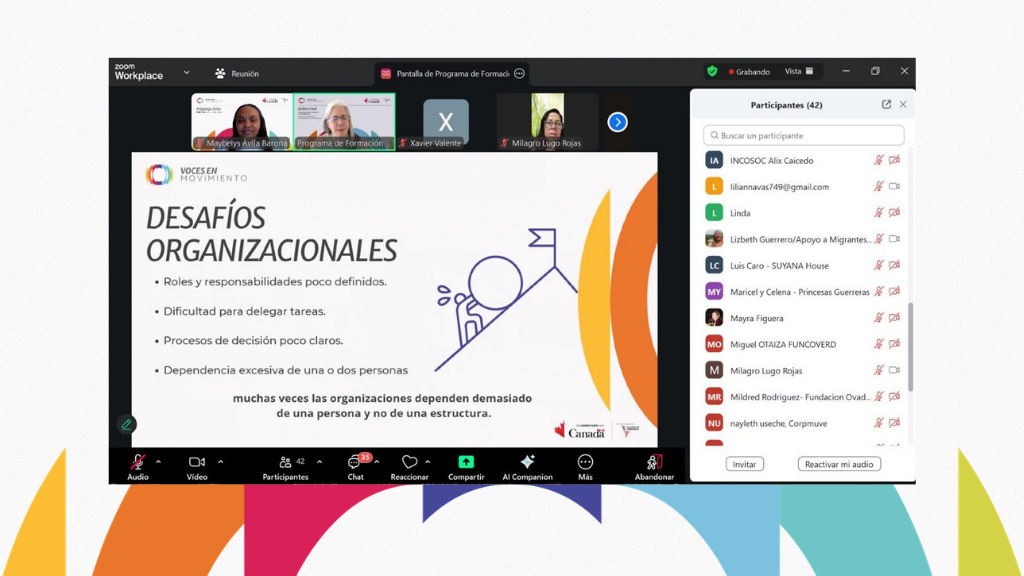Click the Buscar un participante search field

click(804, 135)
